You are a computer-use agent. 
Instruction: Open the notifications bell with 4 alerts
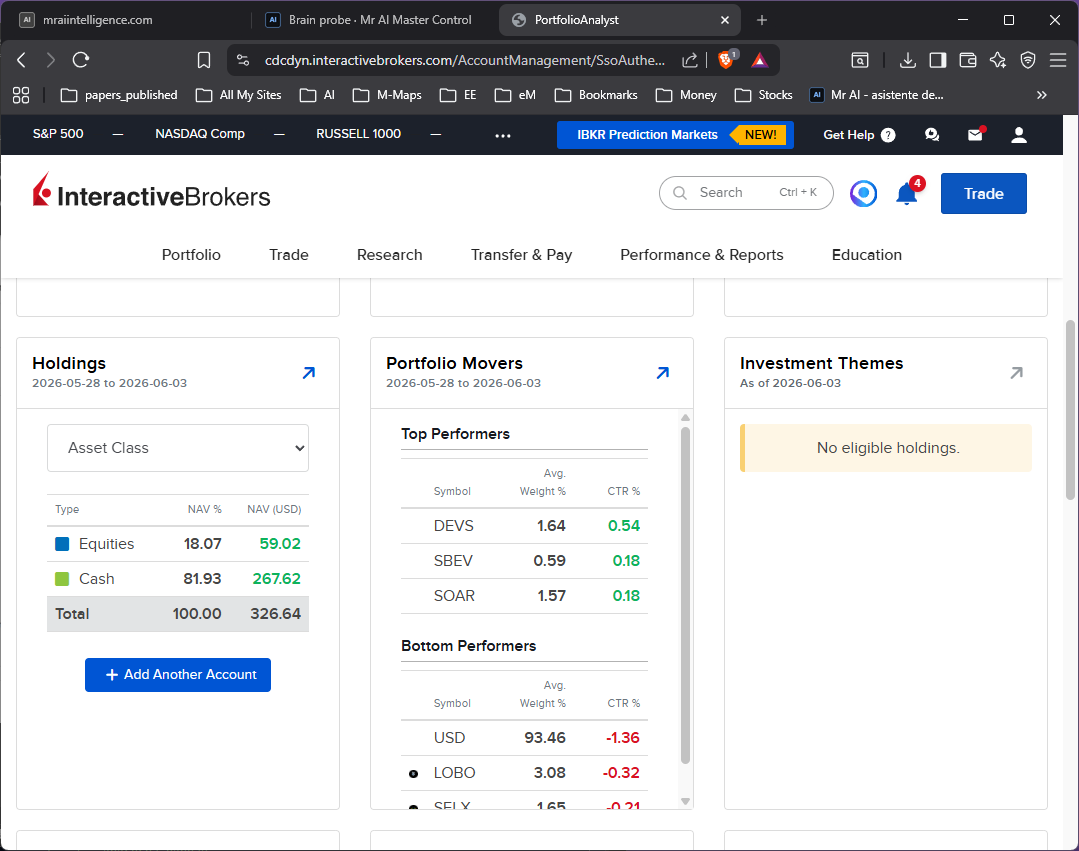908,193
